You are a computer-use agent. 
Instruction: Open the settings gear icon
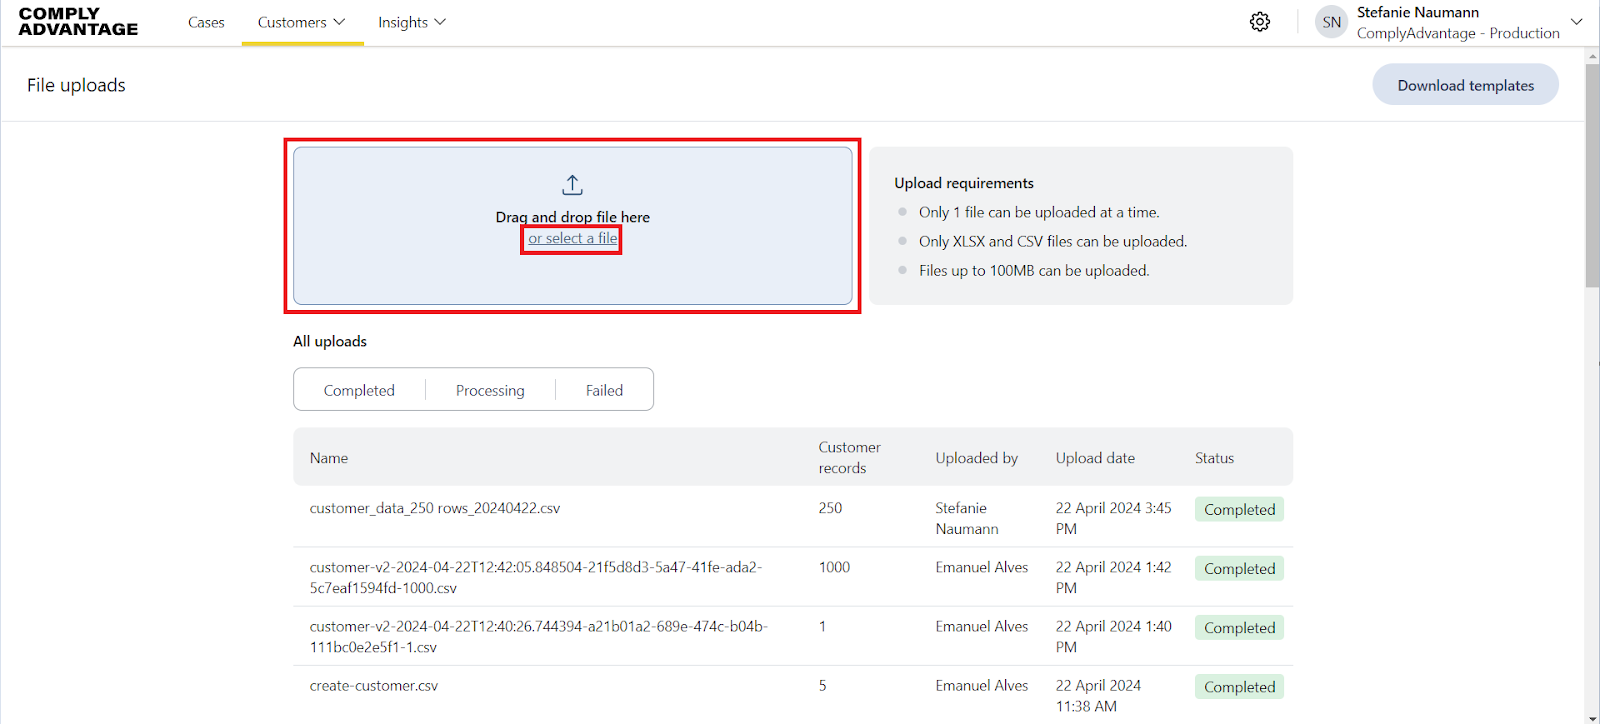tap(1260, 22)
